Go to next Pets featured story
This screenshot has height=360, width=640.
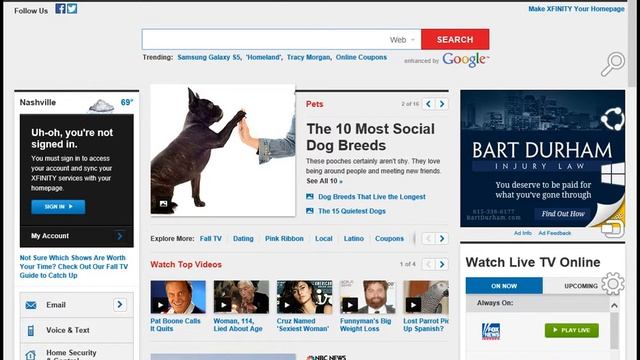point(442,104)
